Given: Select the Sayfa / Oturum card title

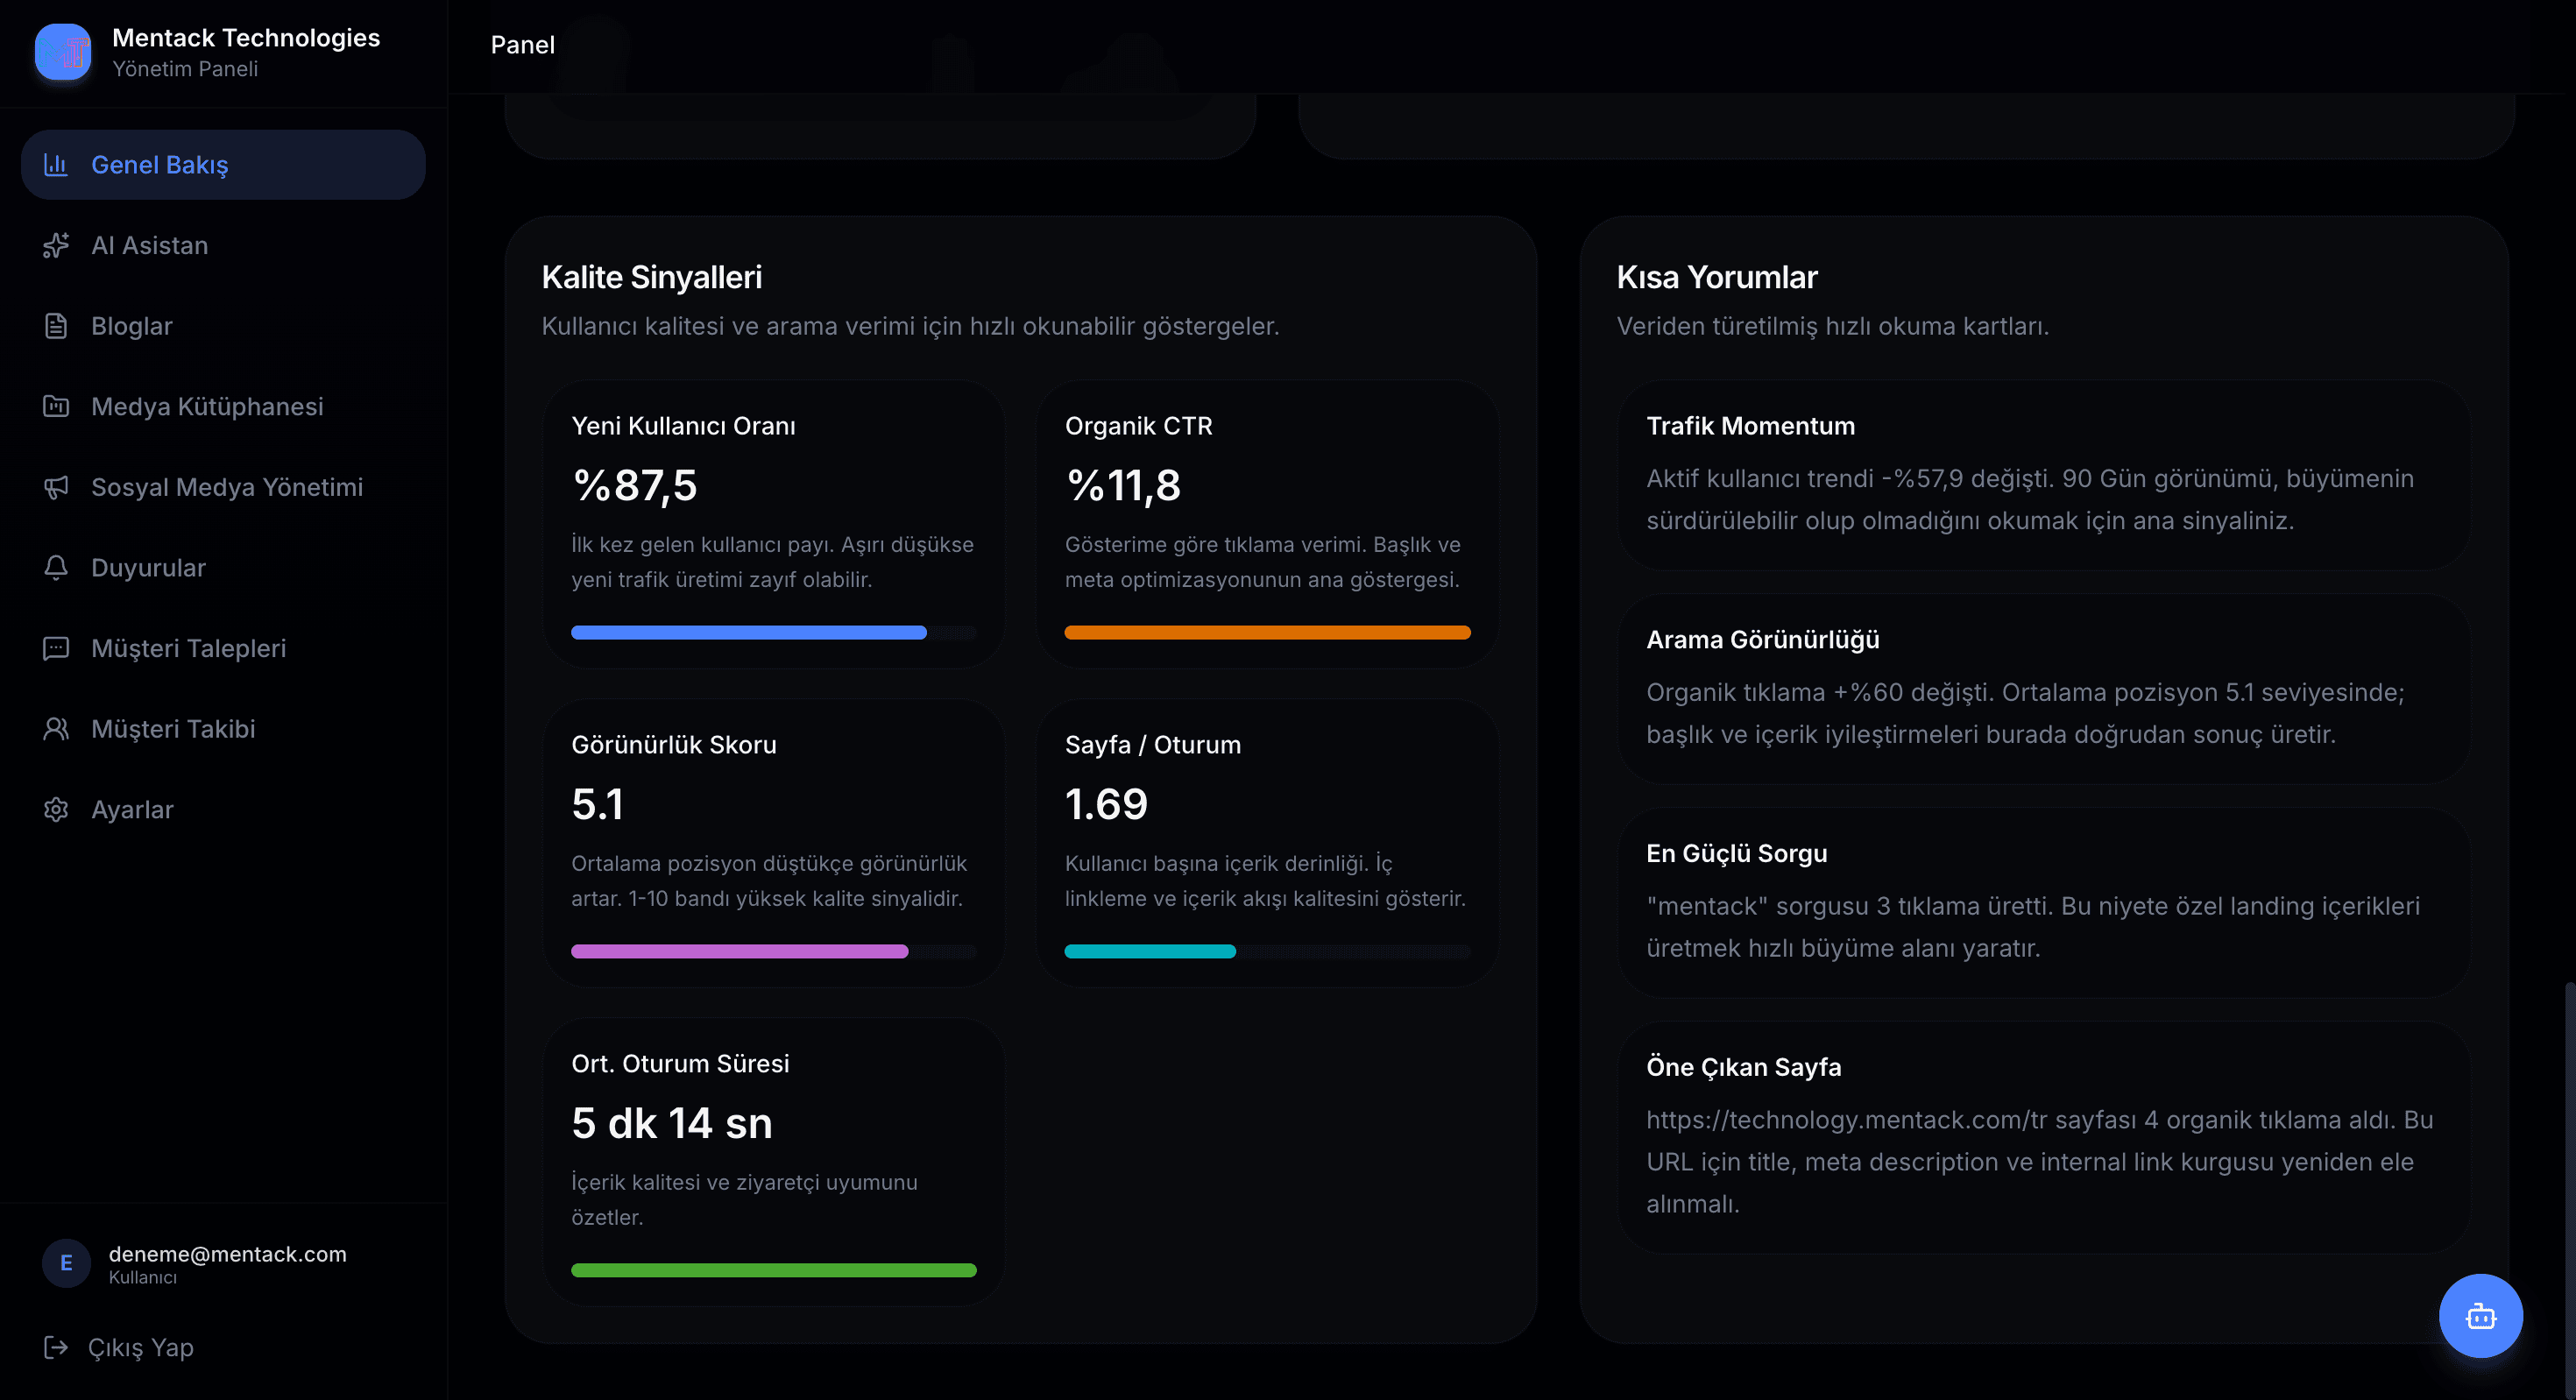Looking at the screenshot, I should pyautogui.click(x=1153, y=745).
